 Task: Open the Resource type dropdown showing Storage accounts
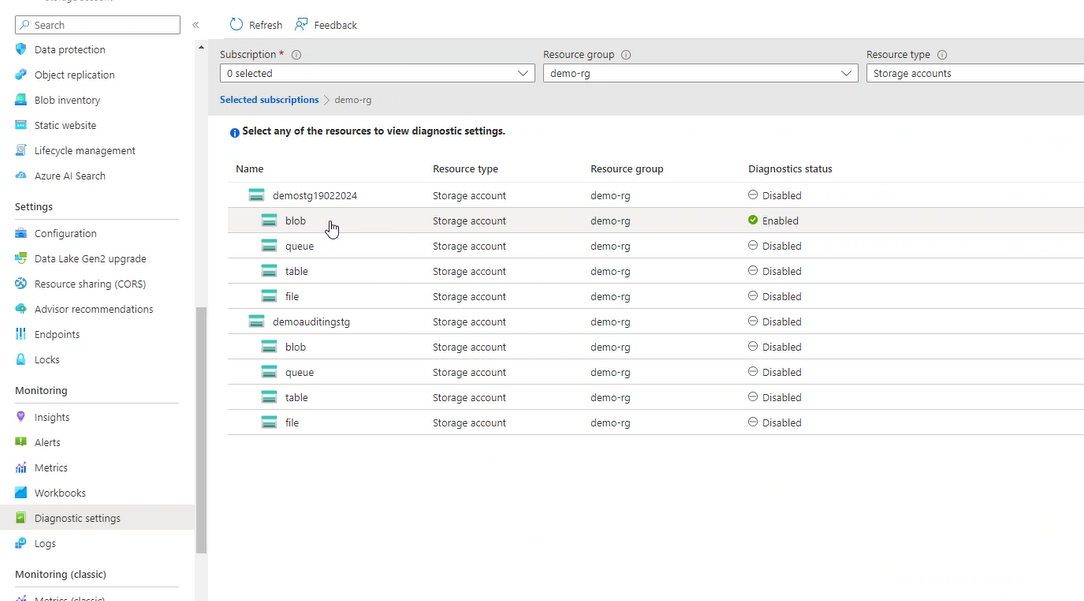975,73
